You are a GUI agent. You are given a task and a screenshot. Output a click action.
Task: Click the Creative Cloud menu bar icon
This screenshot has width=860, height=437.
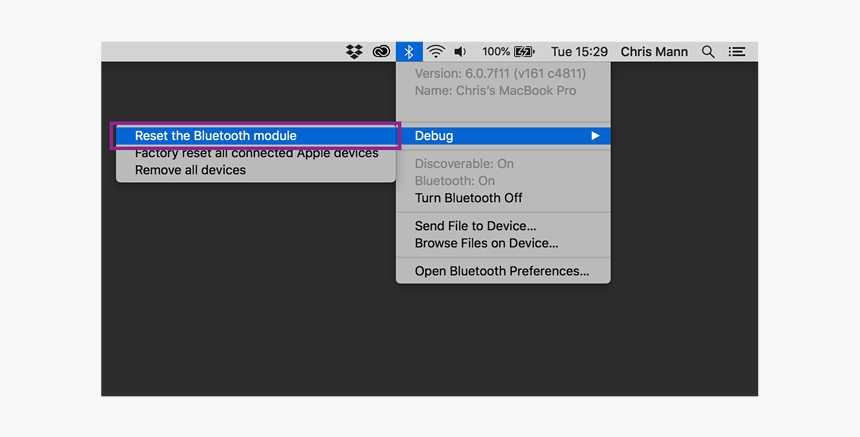point(381,52)
